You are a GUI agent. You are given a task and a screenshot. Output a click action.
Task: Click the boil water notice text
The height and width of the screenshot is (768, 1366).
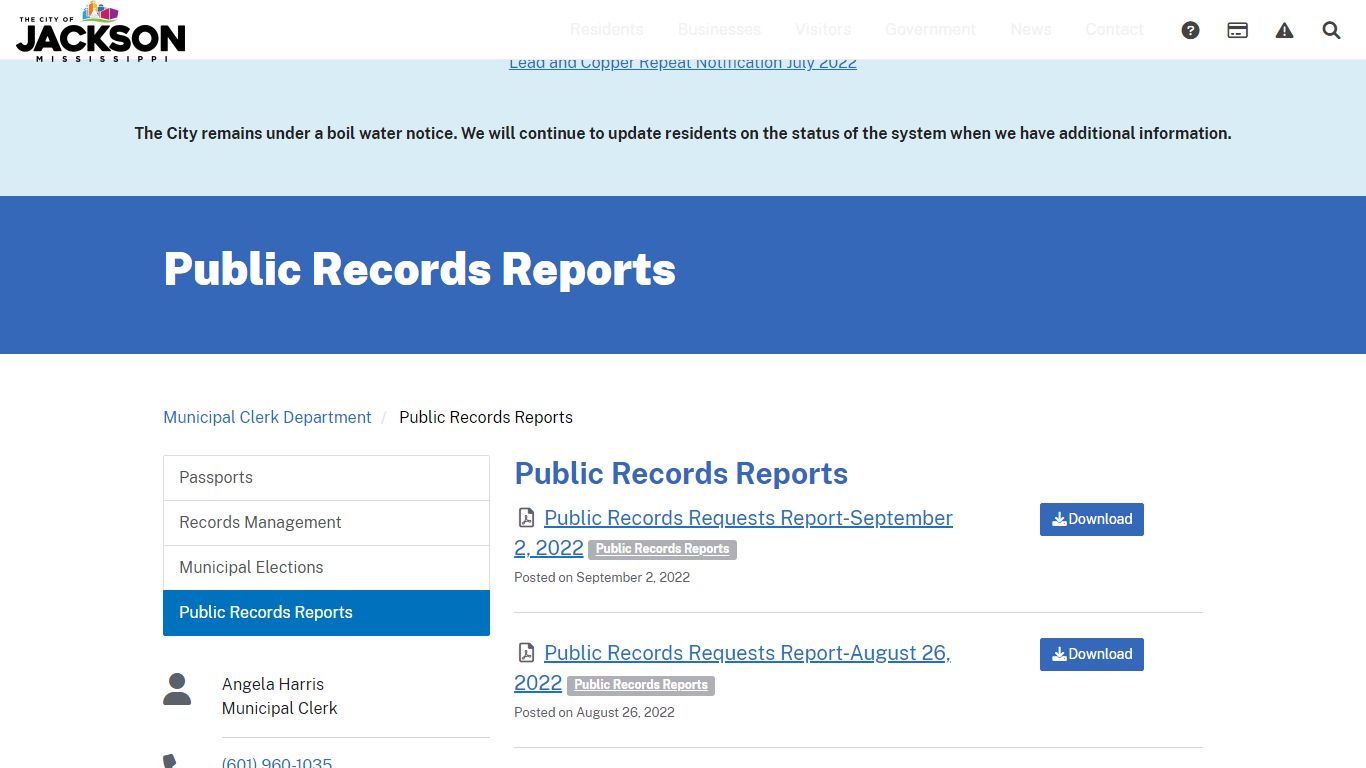click(683, 133)
